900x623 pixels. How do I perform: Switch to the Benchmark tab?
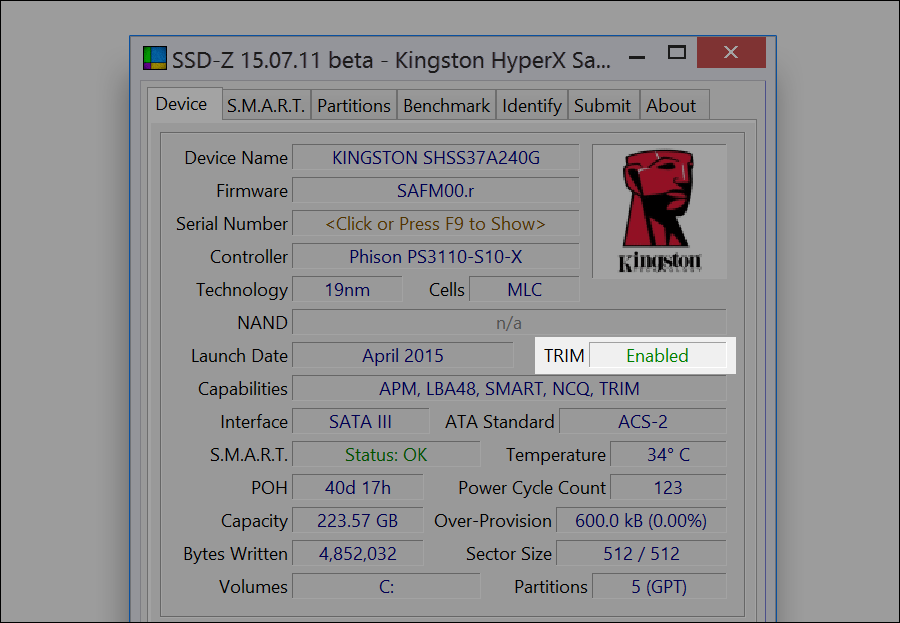[x=446, y=105]
